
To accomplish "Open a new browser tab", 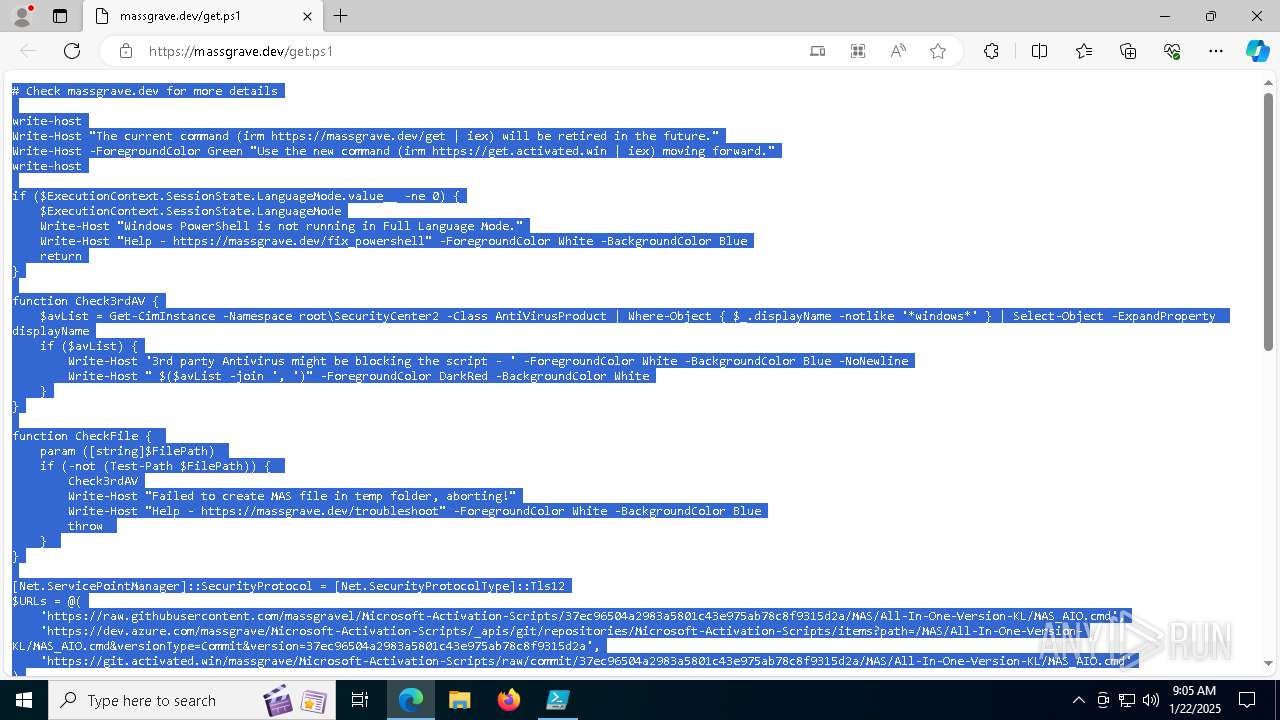I will tap(341, 16).
